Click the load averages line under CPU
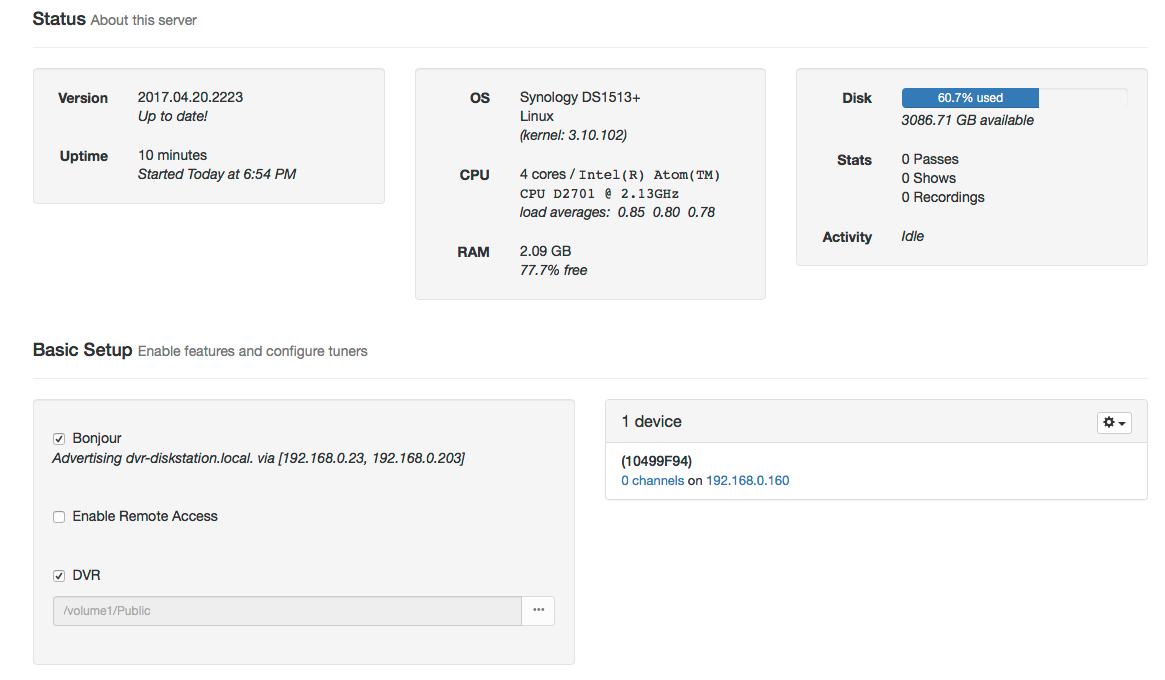The width and height of the screenshot is (1165, 680). pyautogui.click(x=617, y=213)
